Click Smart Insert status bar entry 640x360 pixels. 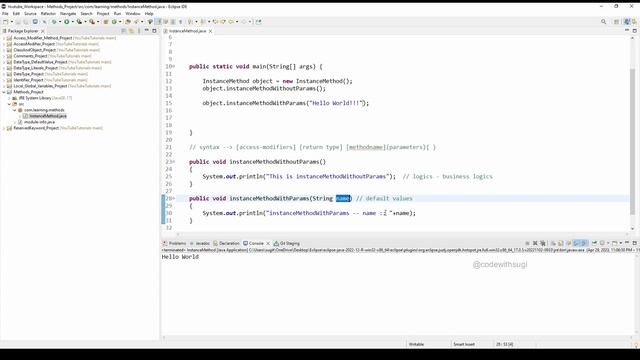[x=464, y=344]
